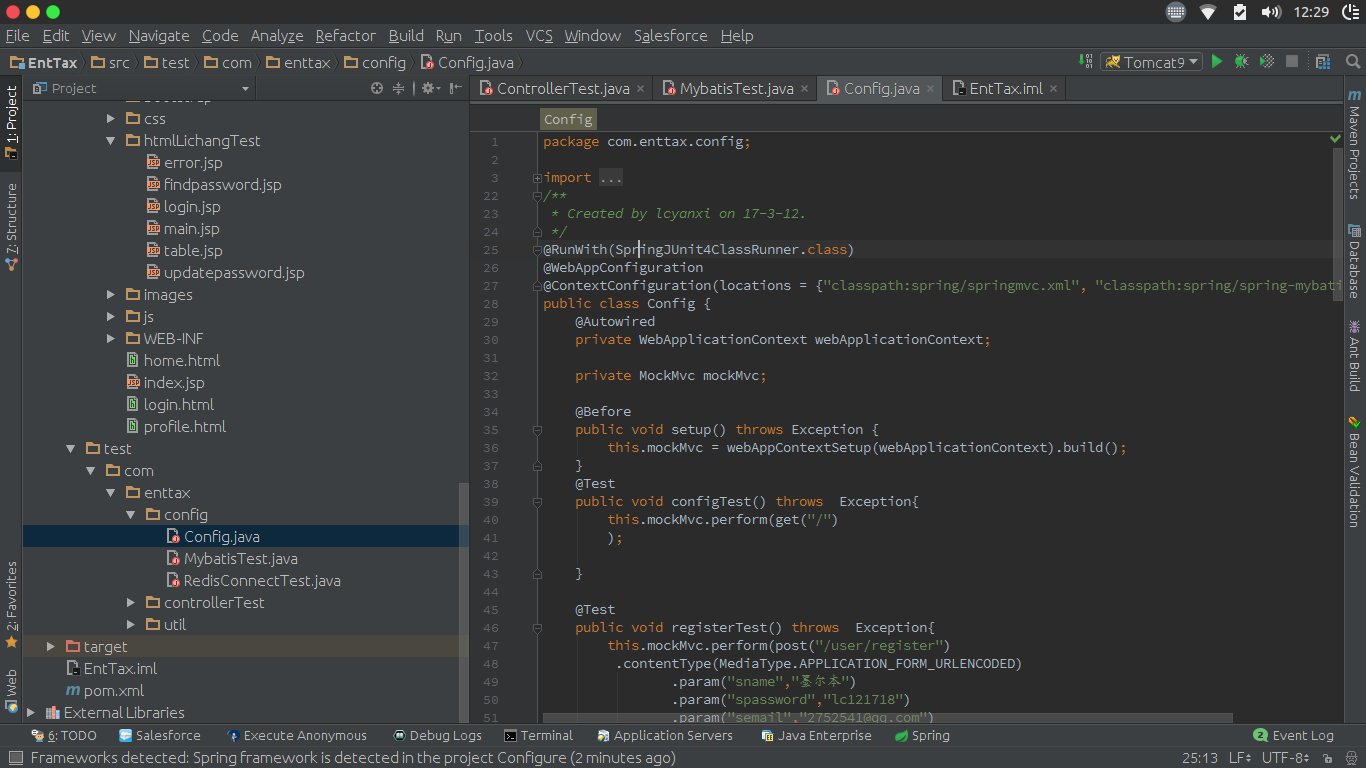Open the Tomcat9 run configuration dropdown

(x=1152, y=62)
